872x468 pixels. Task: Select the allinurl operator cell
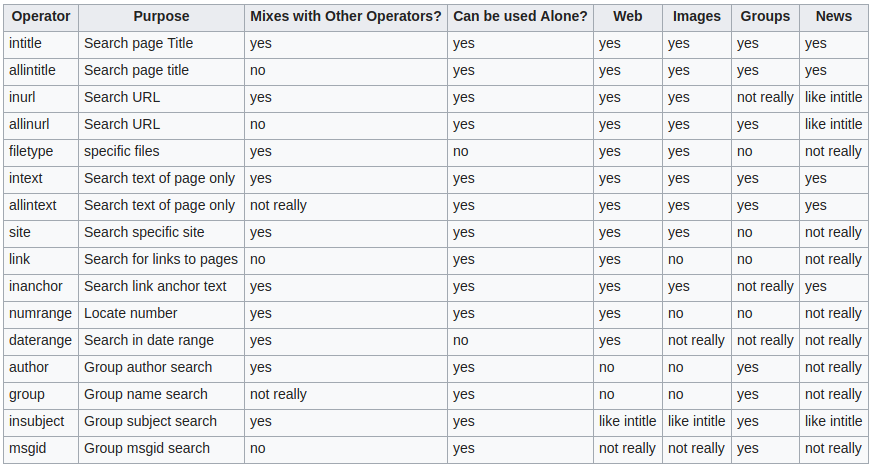41,125
